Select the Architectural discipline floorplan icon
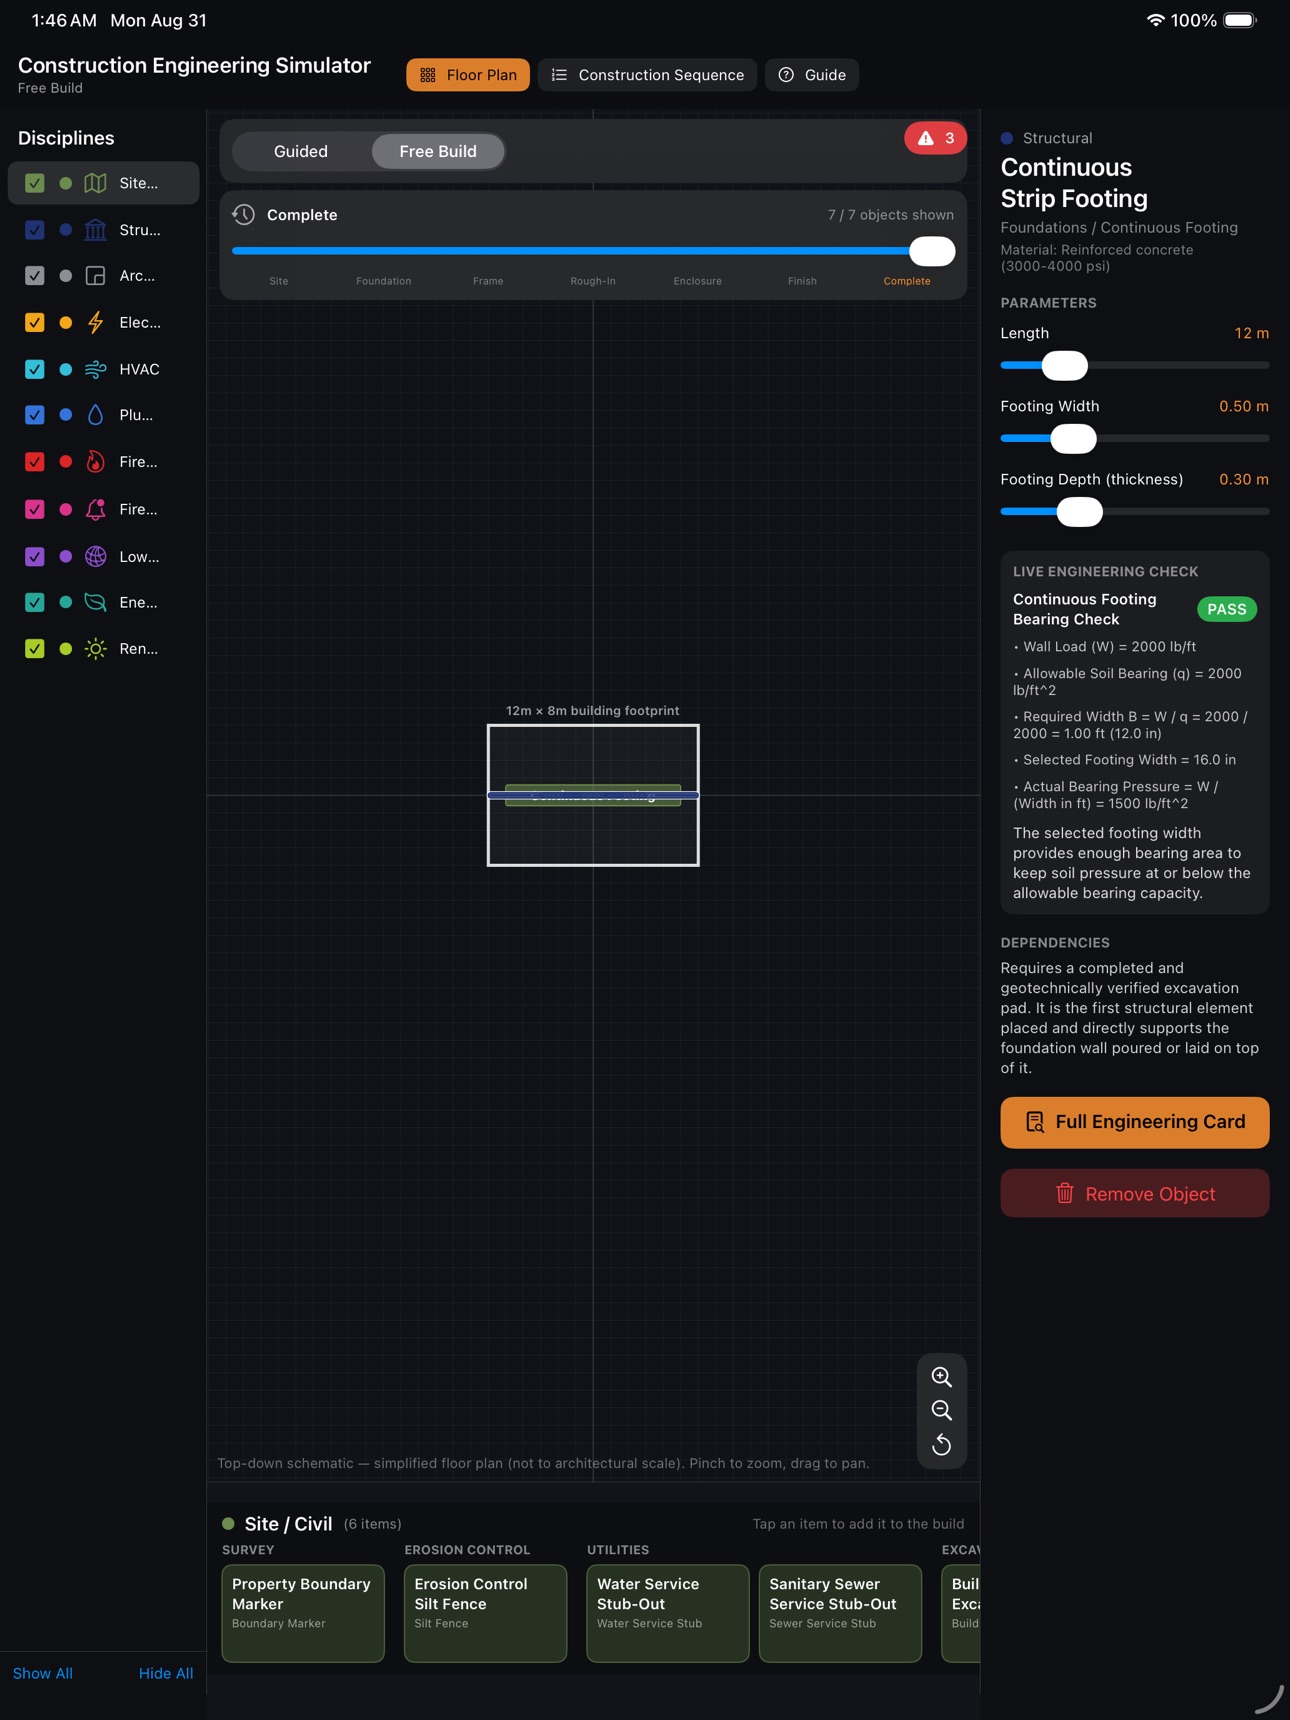The width and height of the screenshot is (1290, 1720). [95, 276]
